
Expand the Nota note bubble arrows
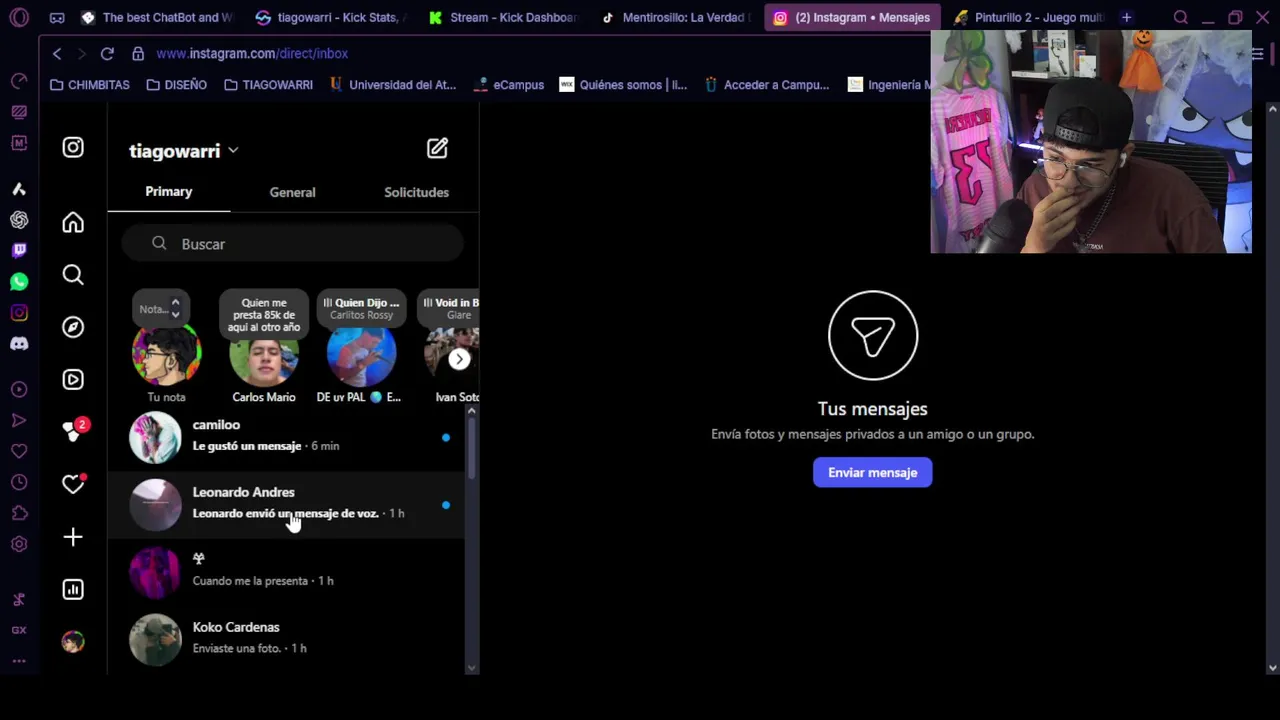pyautogui.click(x=175, y=309)
